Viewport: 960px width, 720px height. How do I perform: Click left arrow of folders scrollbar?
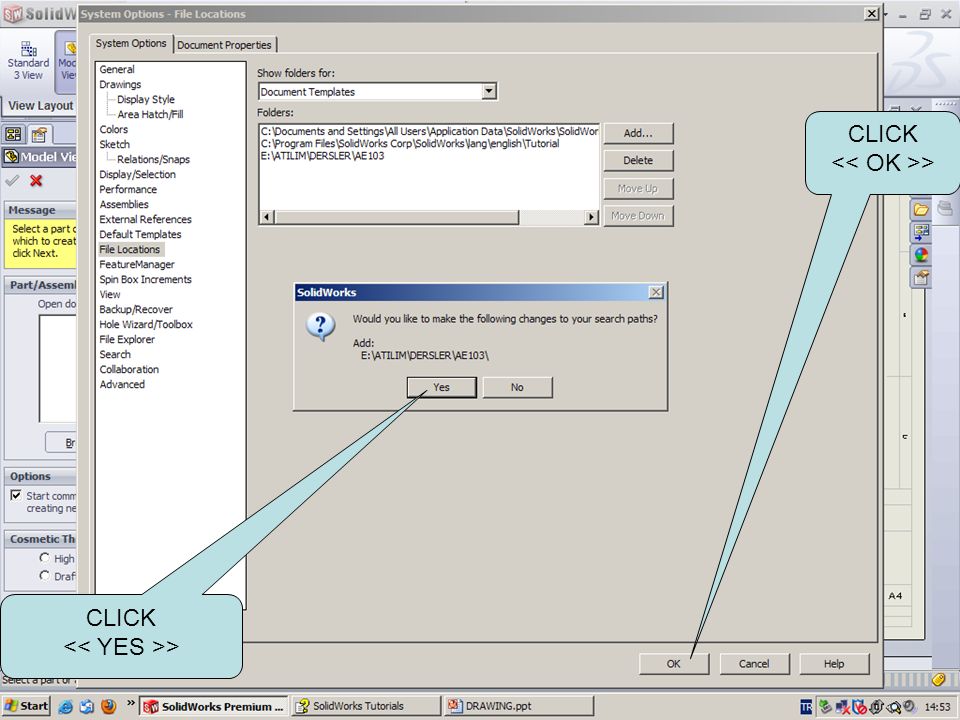pos(266,217)
